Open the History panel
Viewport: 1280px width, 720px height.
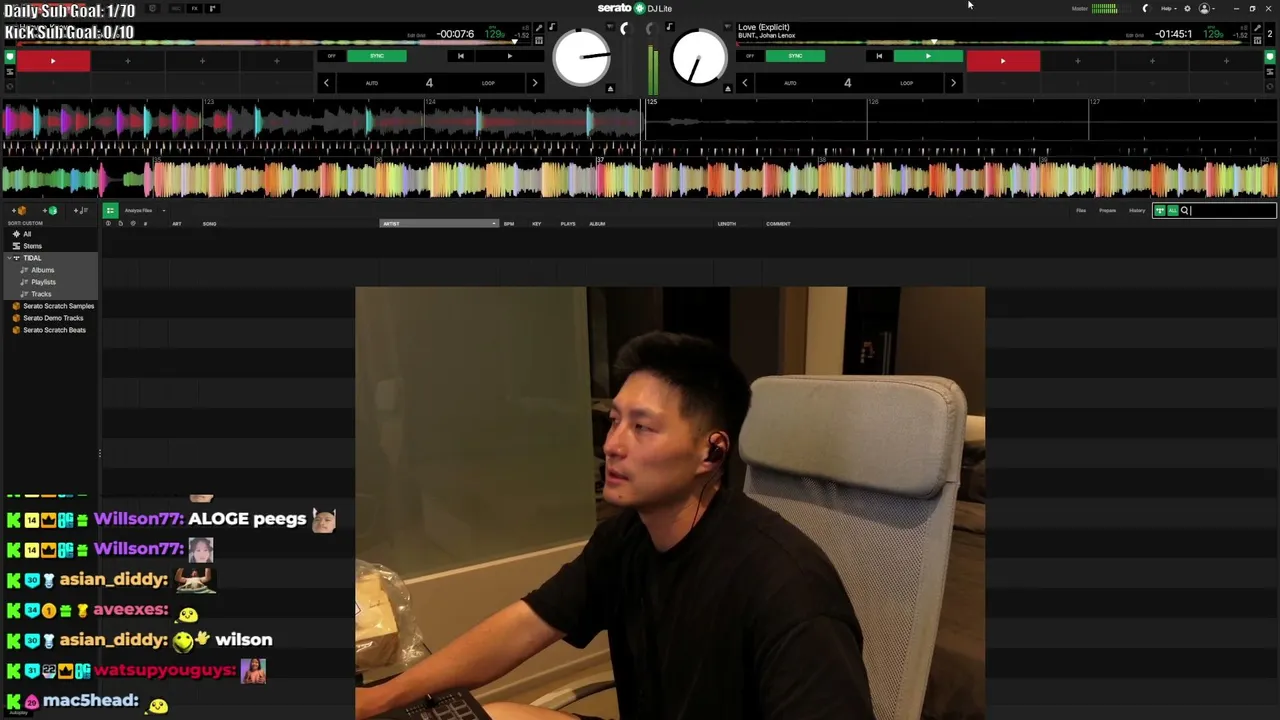point(1137,211)
